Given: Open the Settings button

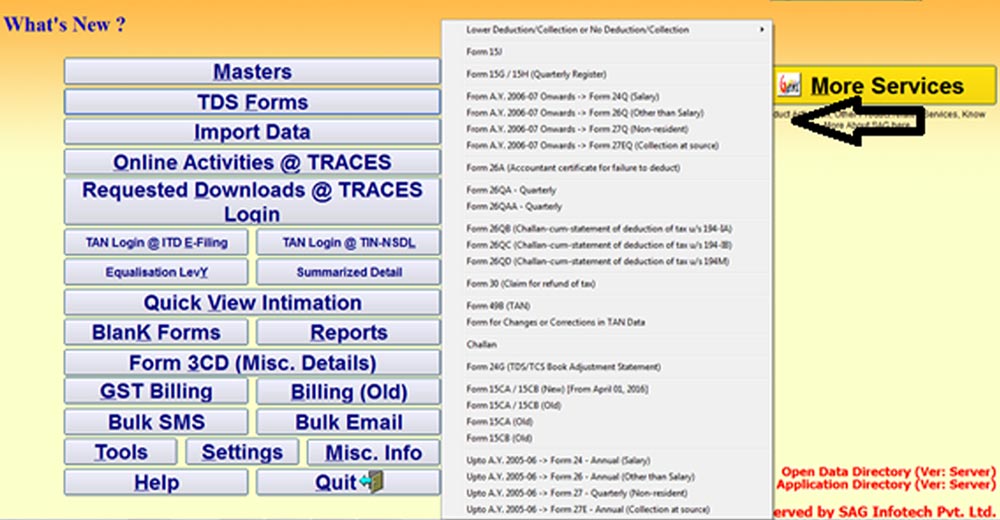Looking at the screenshot, I should [x=242, y=452].
